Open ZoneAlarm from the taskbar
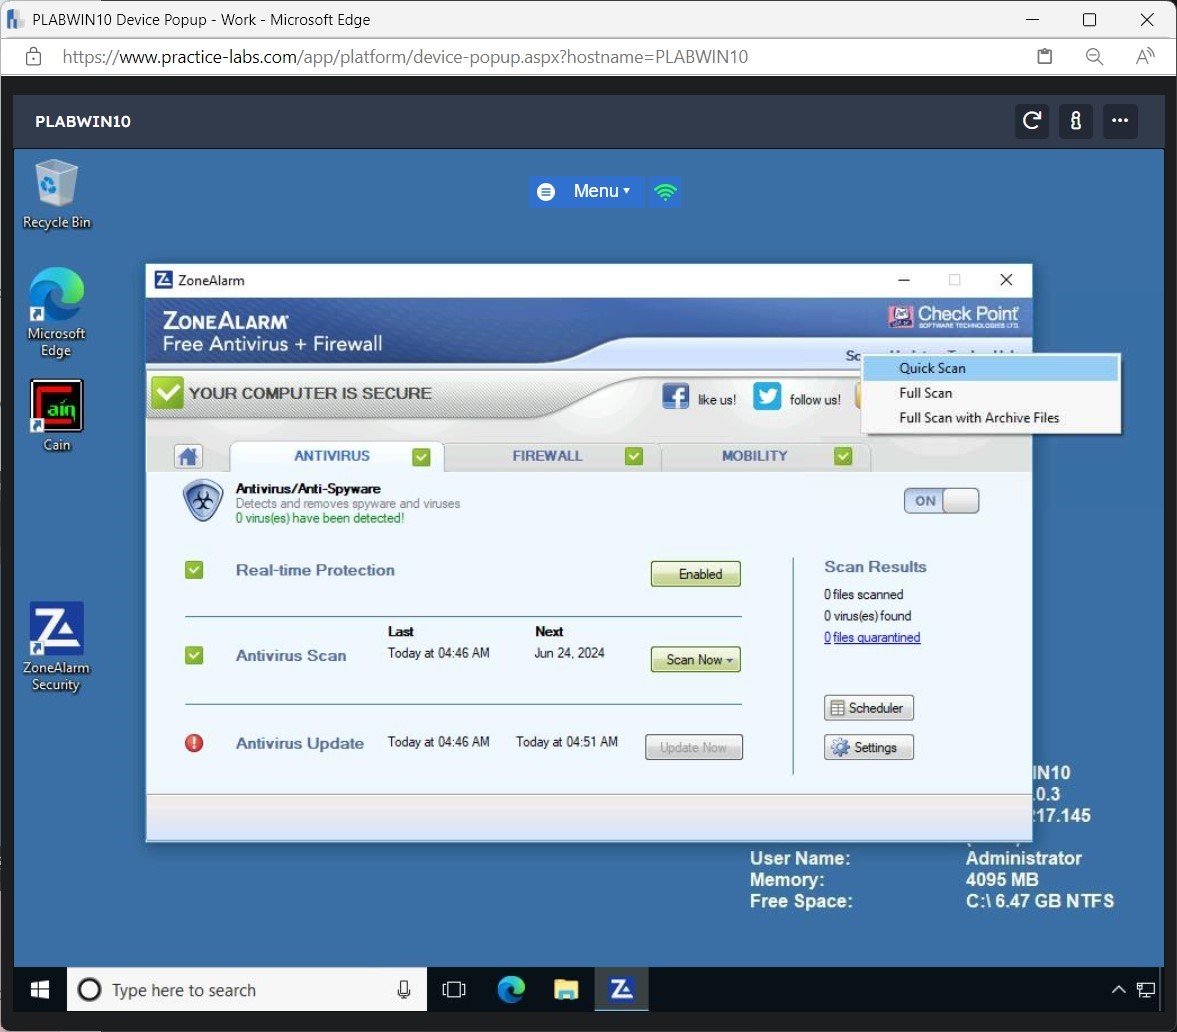This screenshot has height=1032, width=1177. tap(621, 989)
